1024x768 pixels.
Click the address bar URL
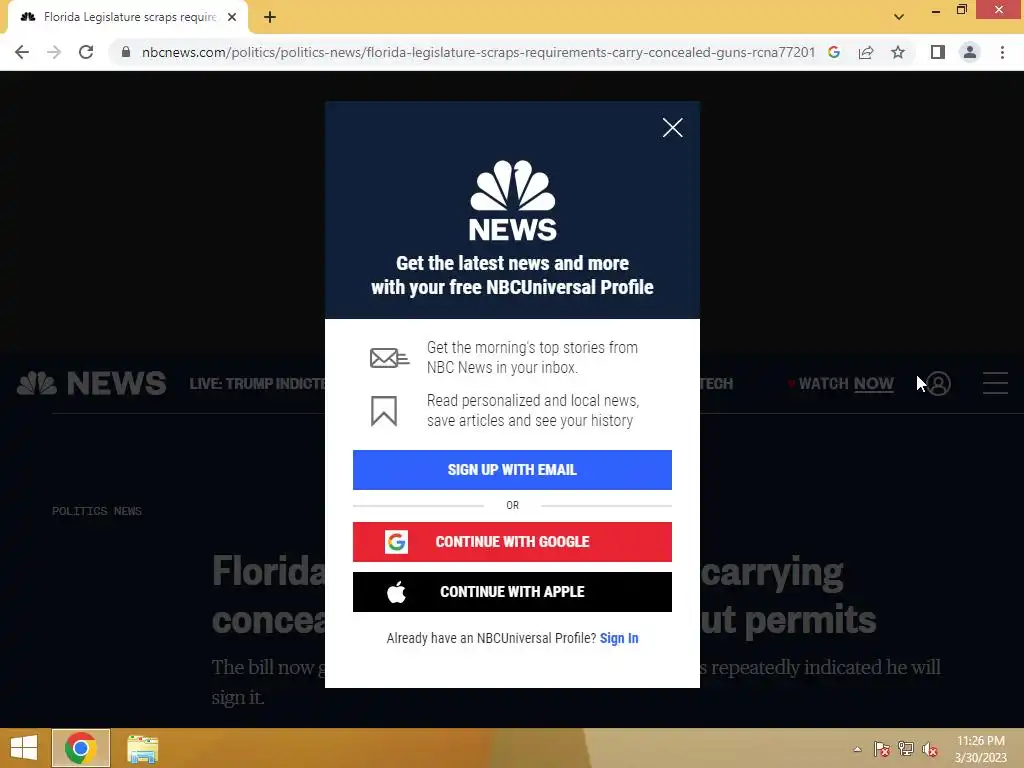point(478,52)
